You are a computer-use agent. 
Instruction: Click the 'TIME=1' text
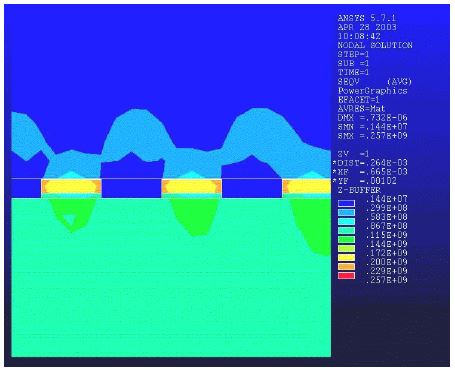click(353, 72)
